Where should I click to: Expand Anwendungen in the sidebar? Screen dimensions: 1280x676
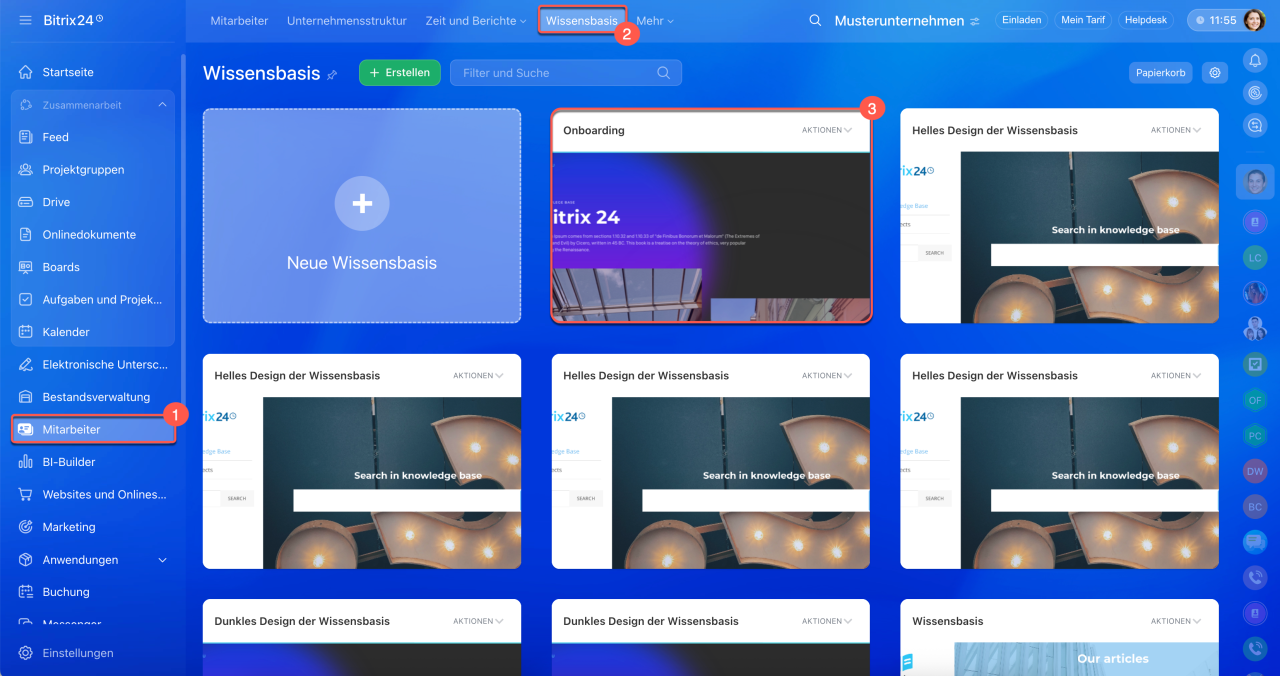pyautogui.click(x=163, y=560)
